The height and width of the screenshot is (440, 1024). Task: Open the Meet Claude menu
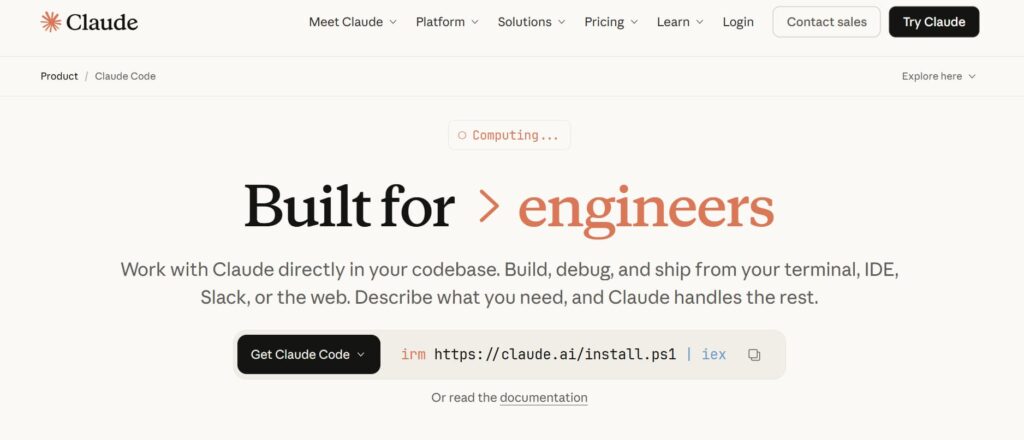tap(352, 22)
